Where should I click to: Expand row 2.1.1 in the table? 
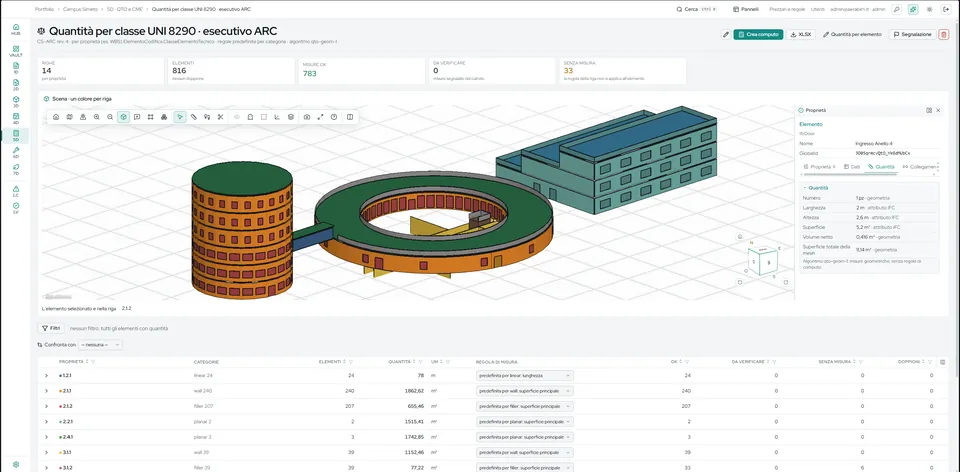click(47, 391)
